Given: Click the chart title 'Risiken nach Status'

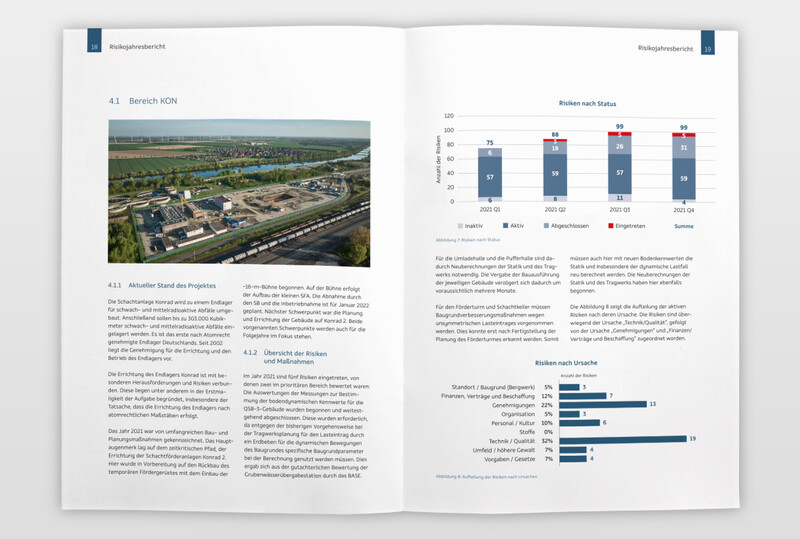Looking at the screenshot, I should click(x=587, y=104).
